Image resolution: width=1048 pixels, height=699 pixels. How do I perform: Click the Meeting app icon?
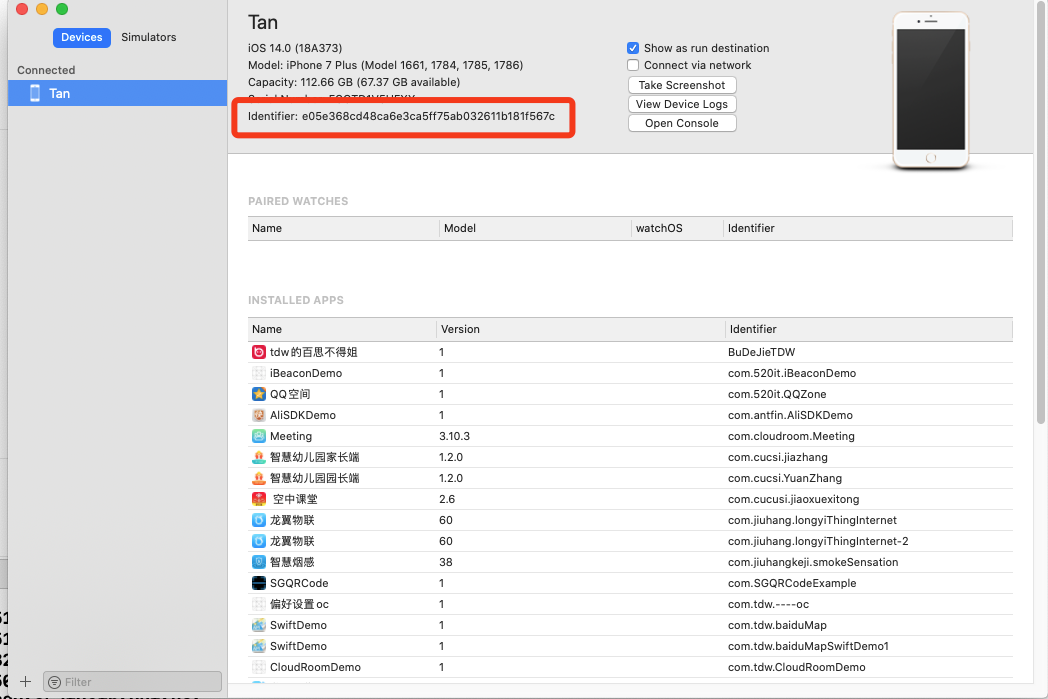tap(254, 436)
